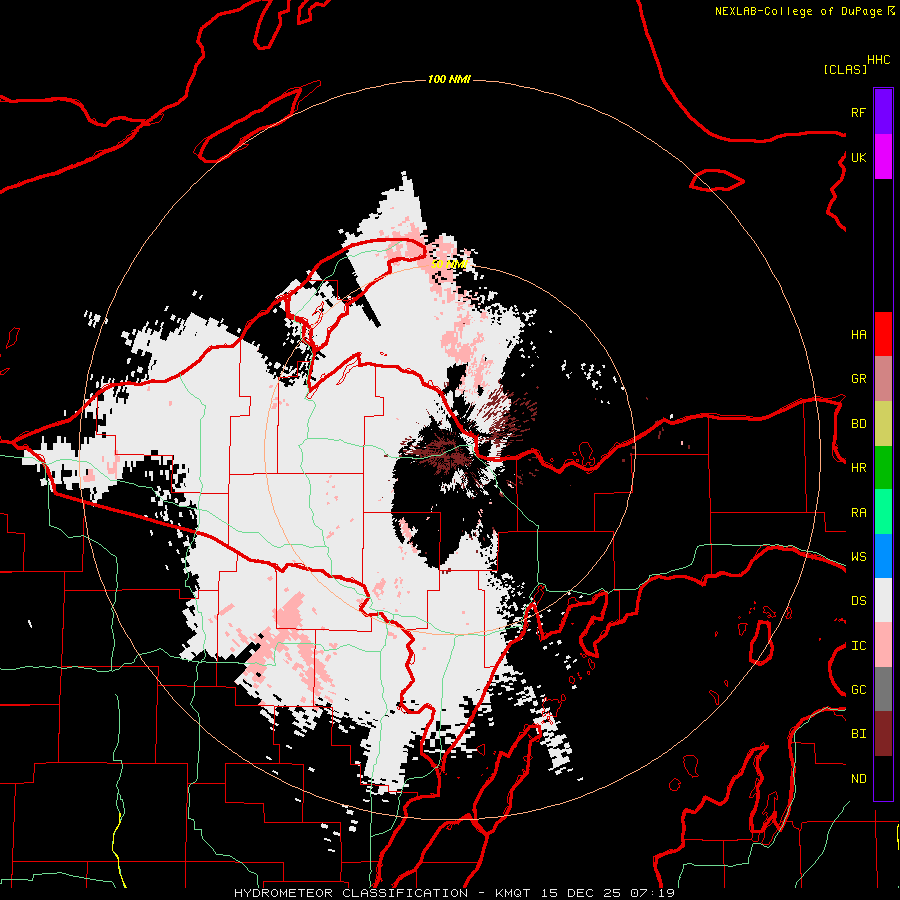Click the NEXLAB-College of DuPage credit text
This screenshot has height=900, width=900.
click(798, 11)
